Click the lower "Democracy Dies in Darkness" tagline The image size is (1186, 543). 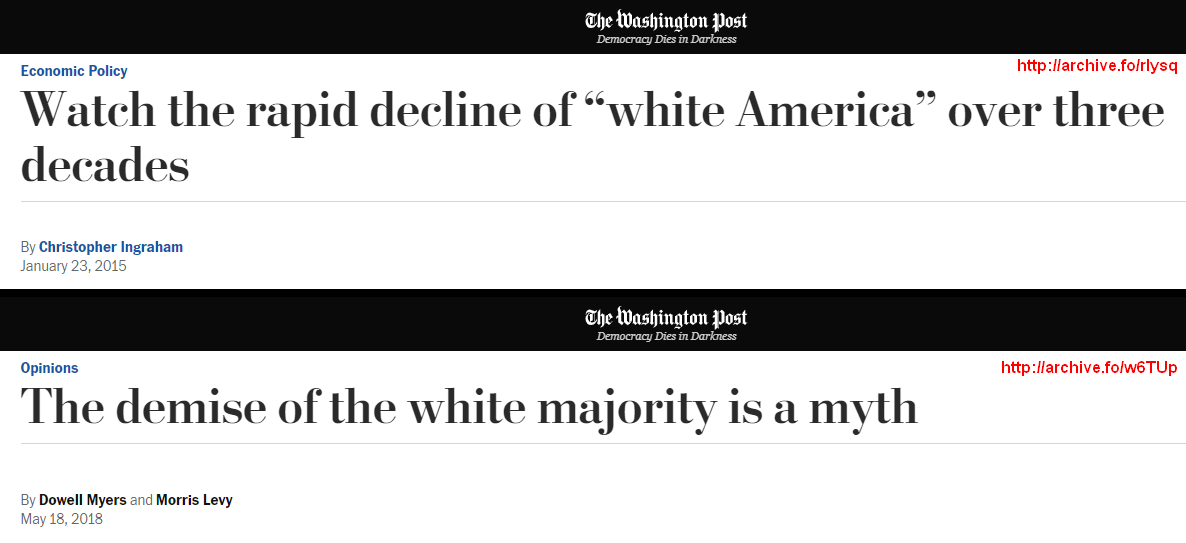666,337
